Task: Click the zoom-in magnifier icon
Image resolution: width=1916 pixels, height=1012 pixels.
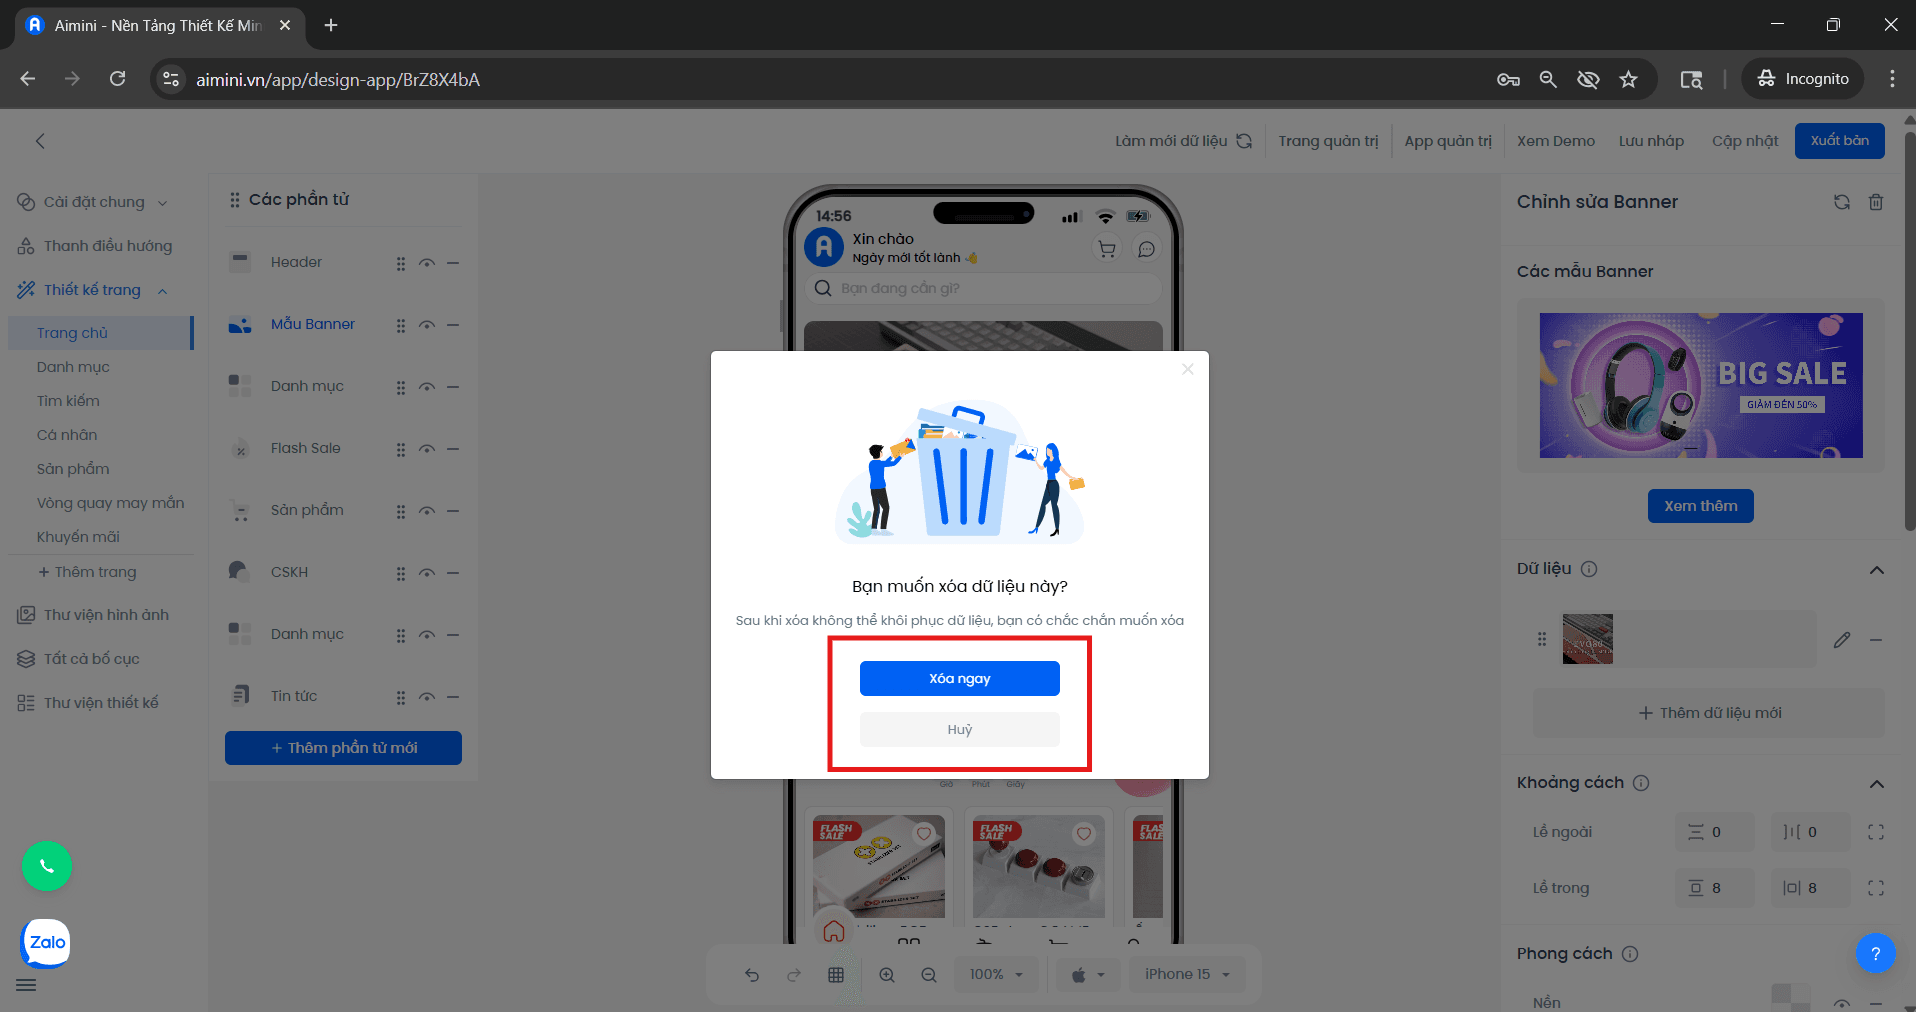Action: coord(887,974)
